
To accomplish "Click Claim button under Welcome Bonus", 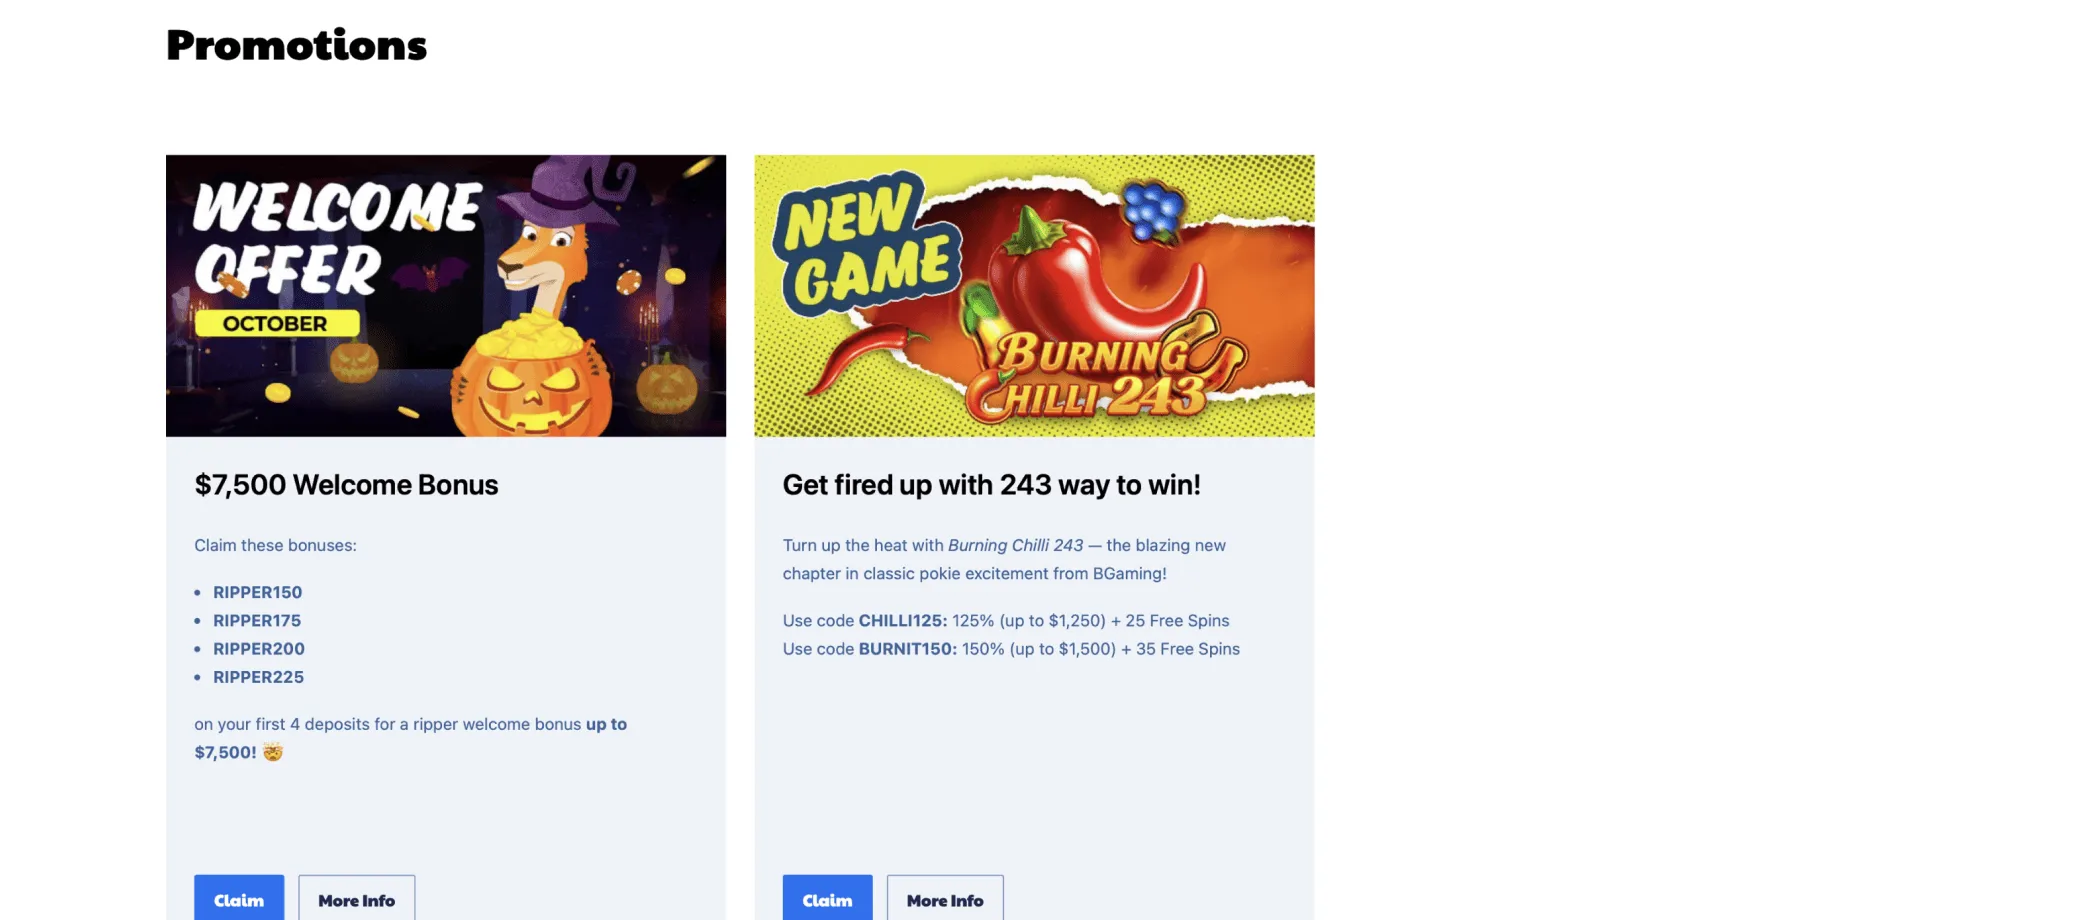I will [x=239, y=898].
